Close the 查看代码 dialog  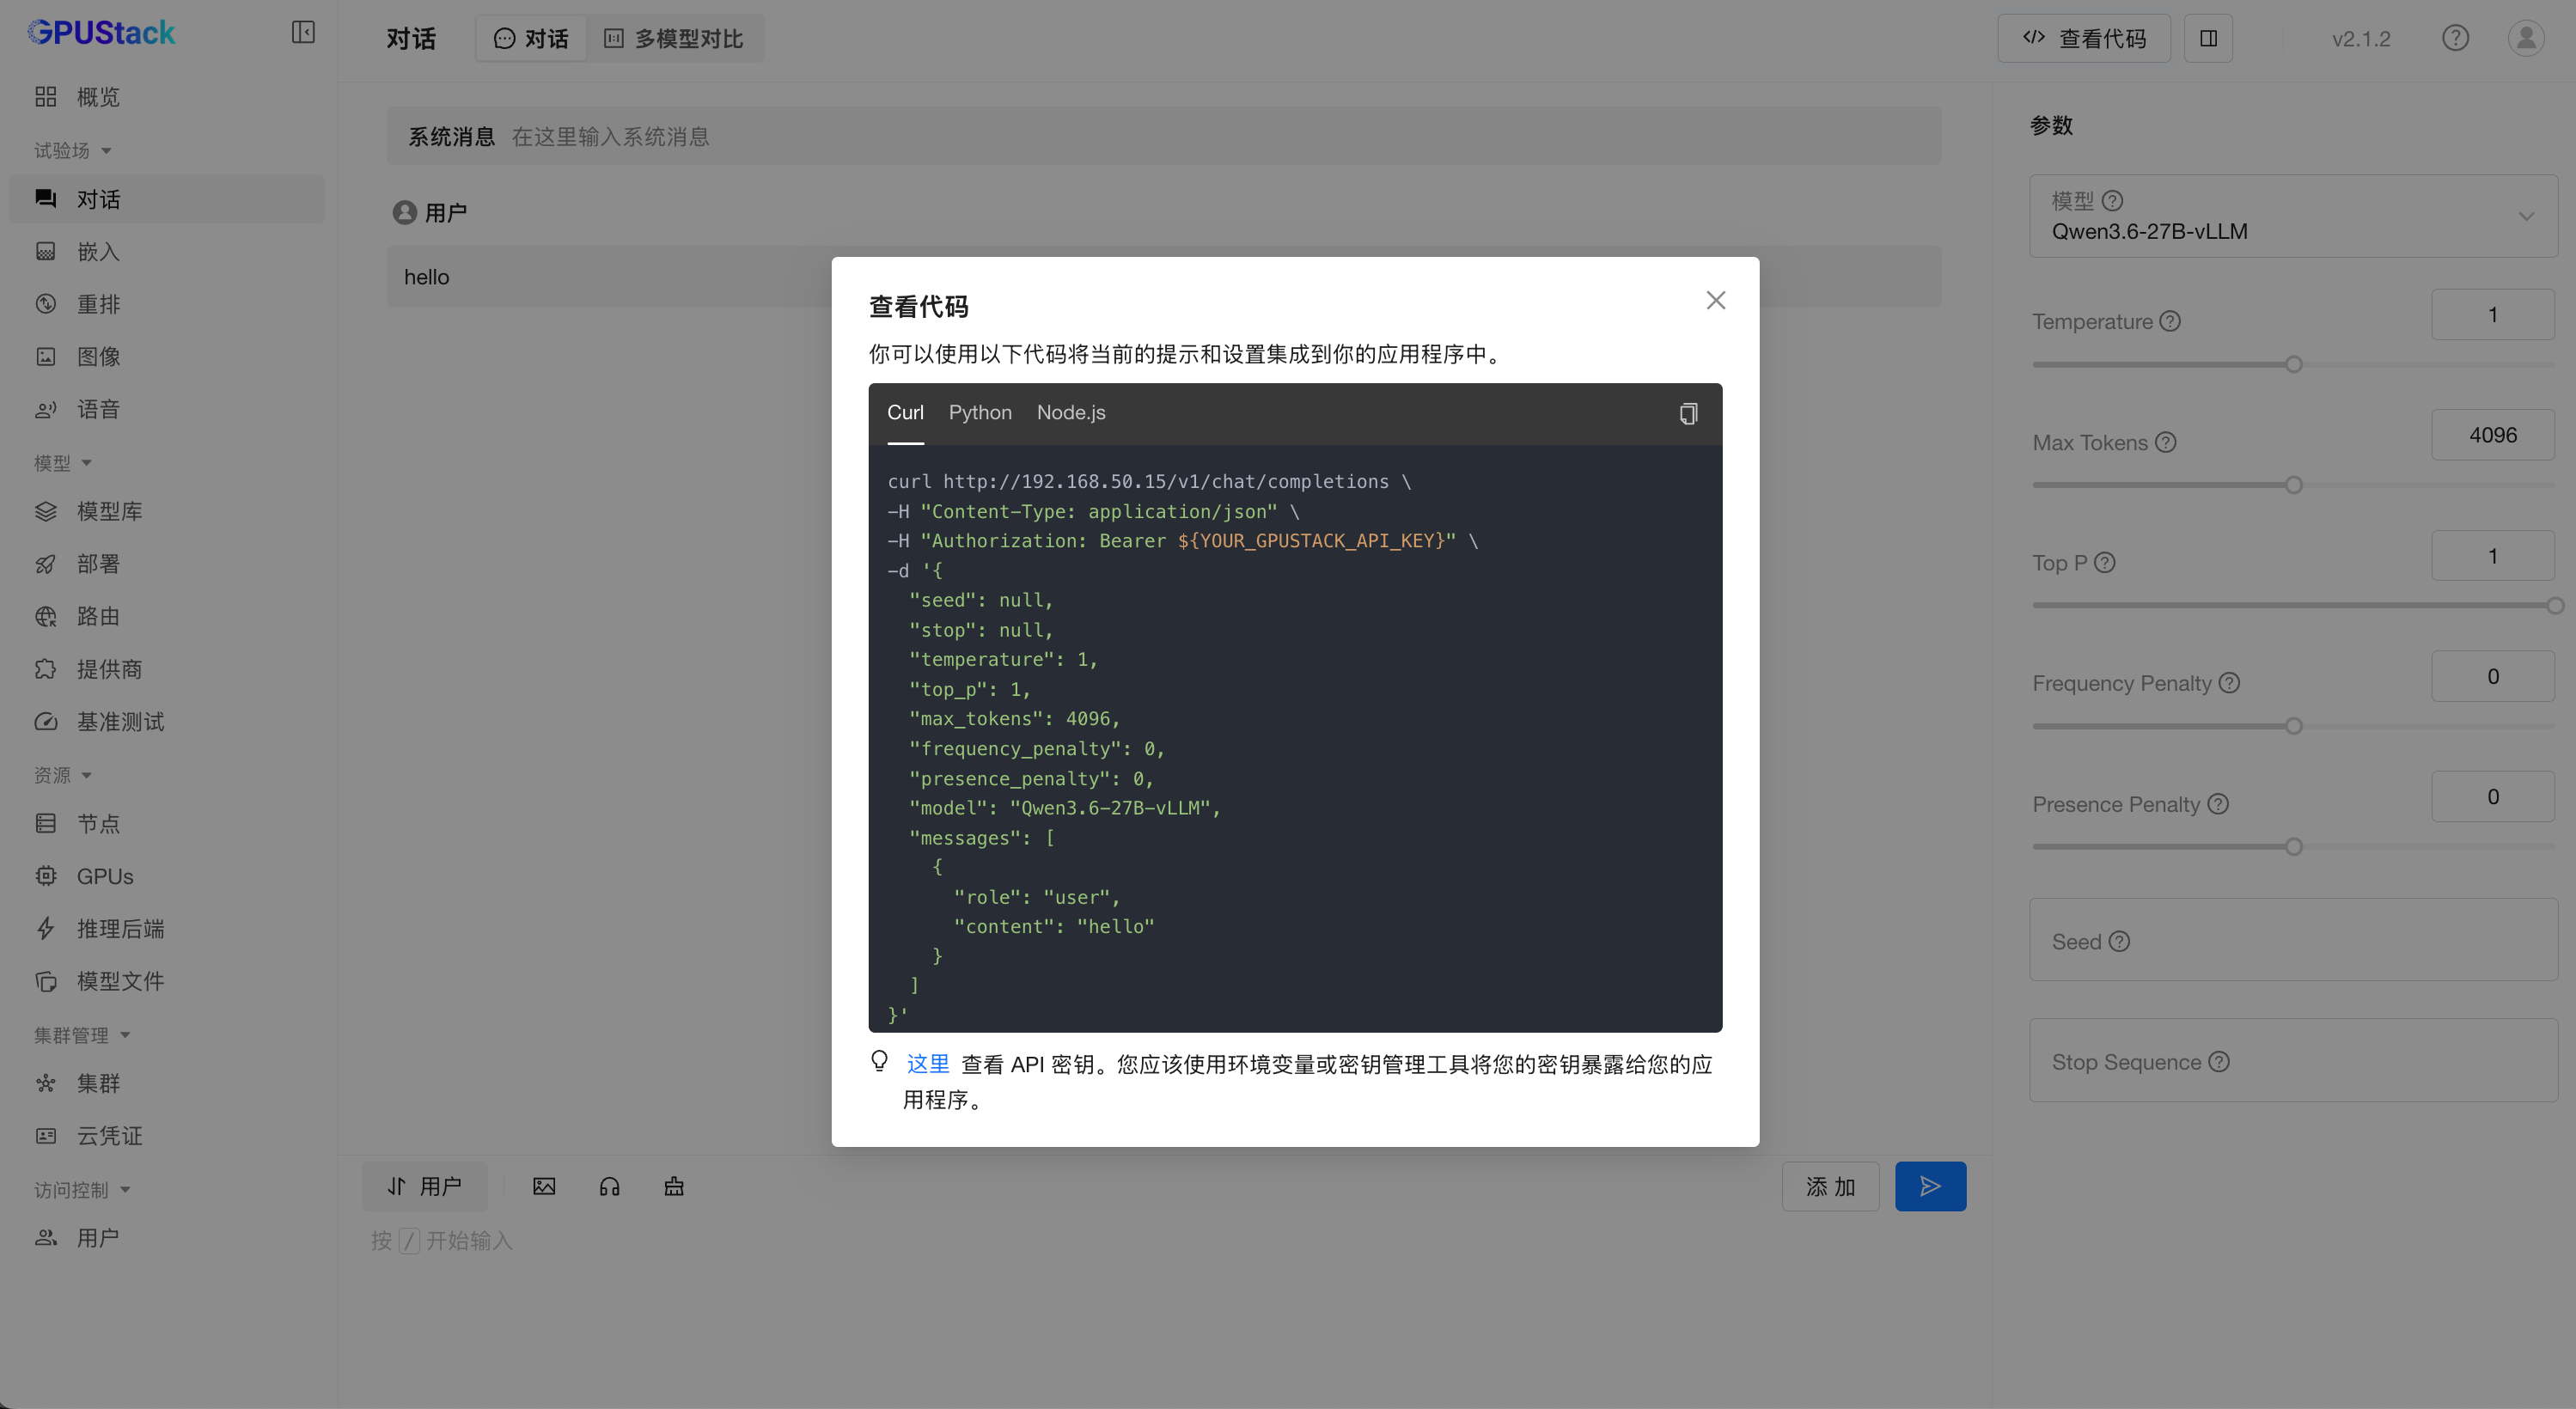tap(1715, 300)
